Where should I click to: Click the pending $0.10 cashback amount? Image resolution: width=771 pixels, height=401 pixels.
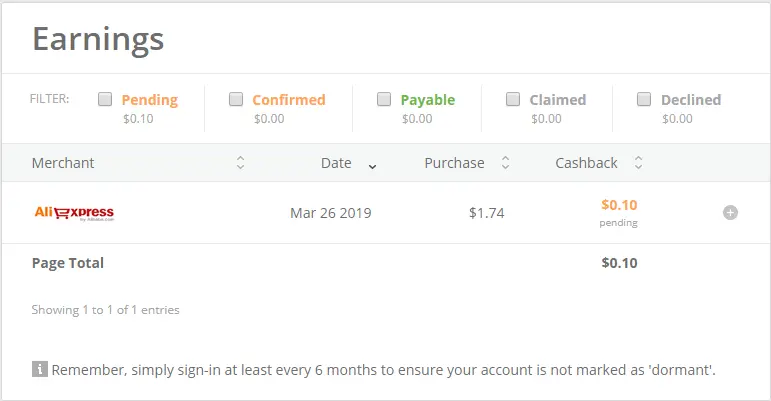pyautogui.click(x=619, y=205)
